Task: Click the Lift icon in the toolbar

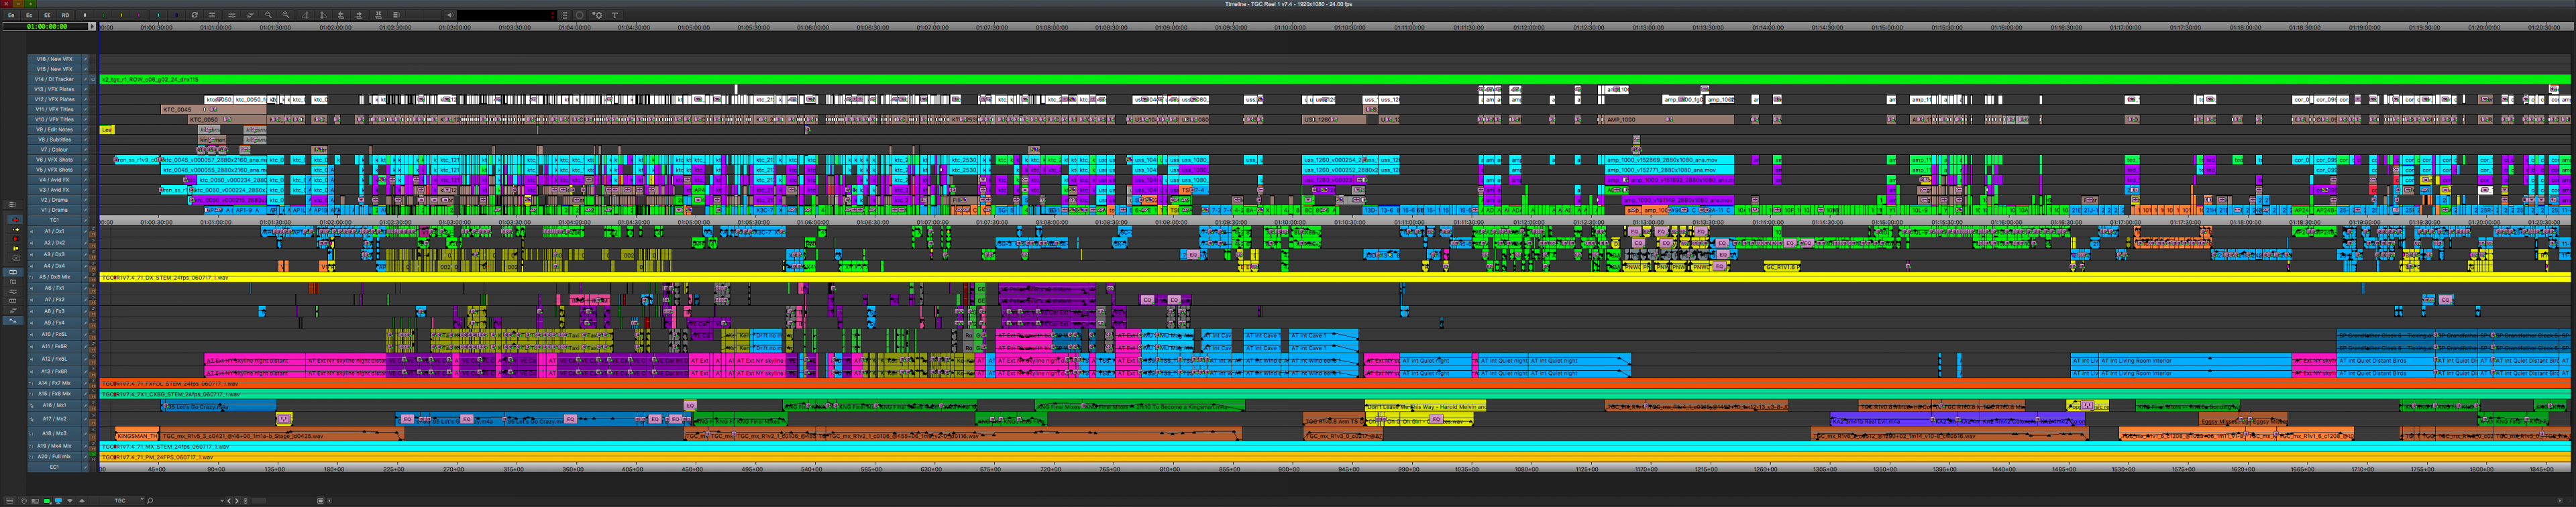Action: 341,16
